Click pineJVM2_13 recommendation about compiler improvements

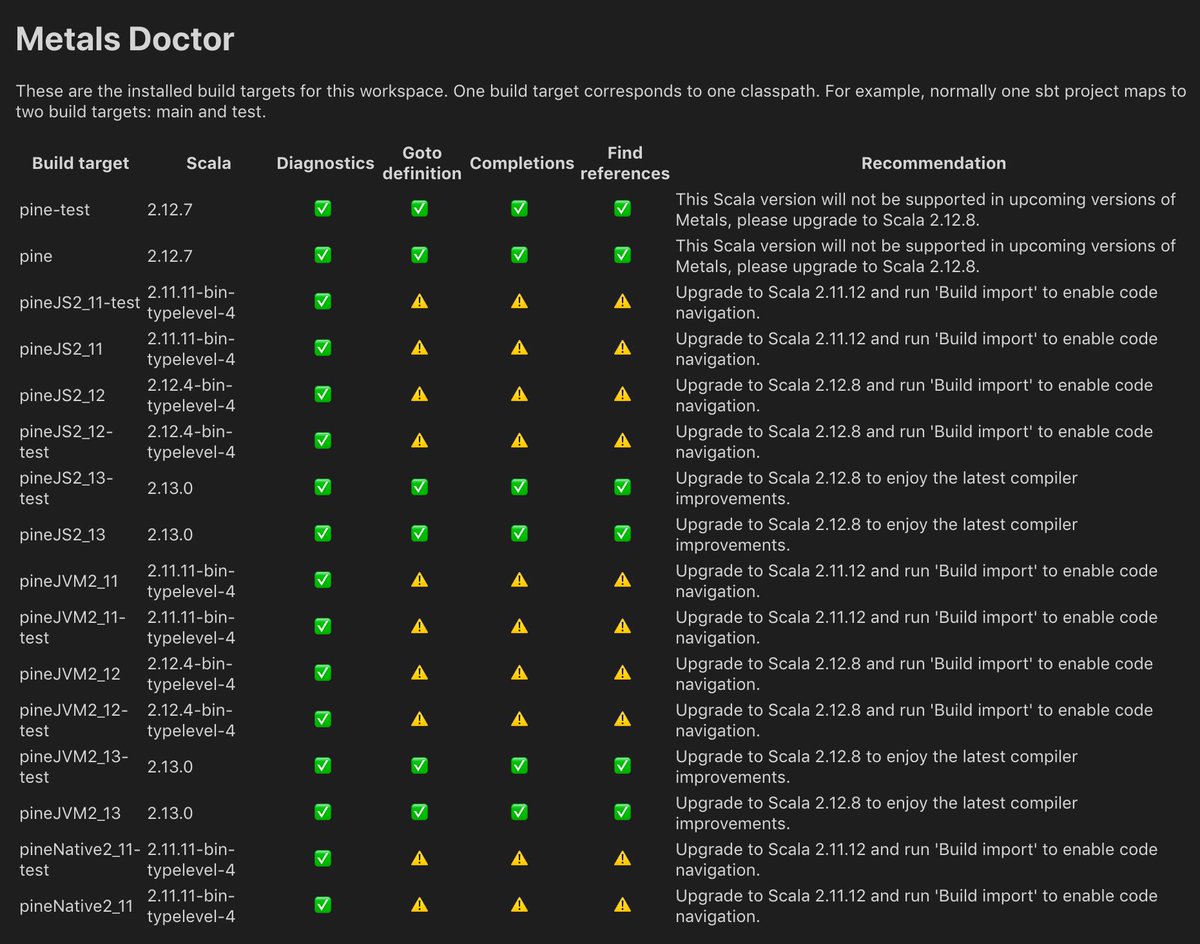(x=876, y=813)
